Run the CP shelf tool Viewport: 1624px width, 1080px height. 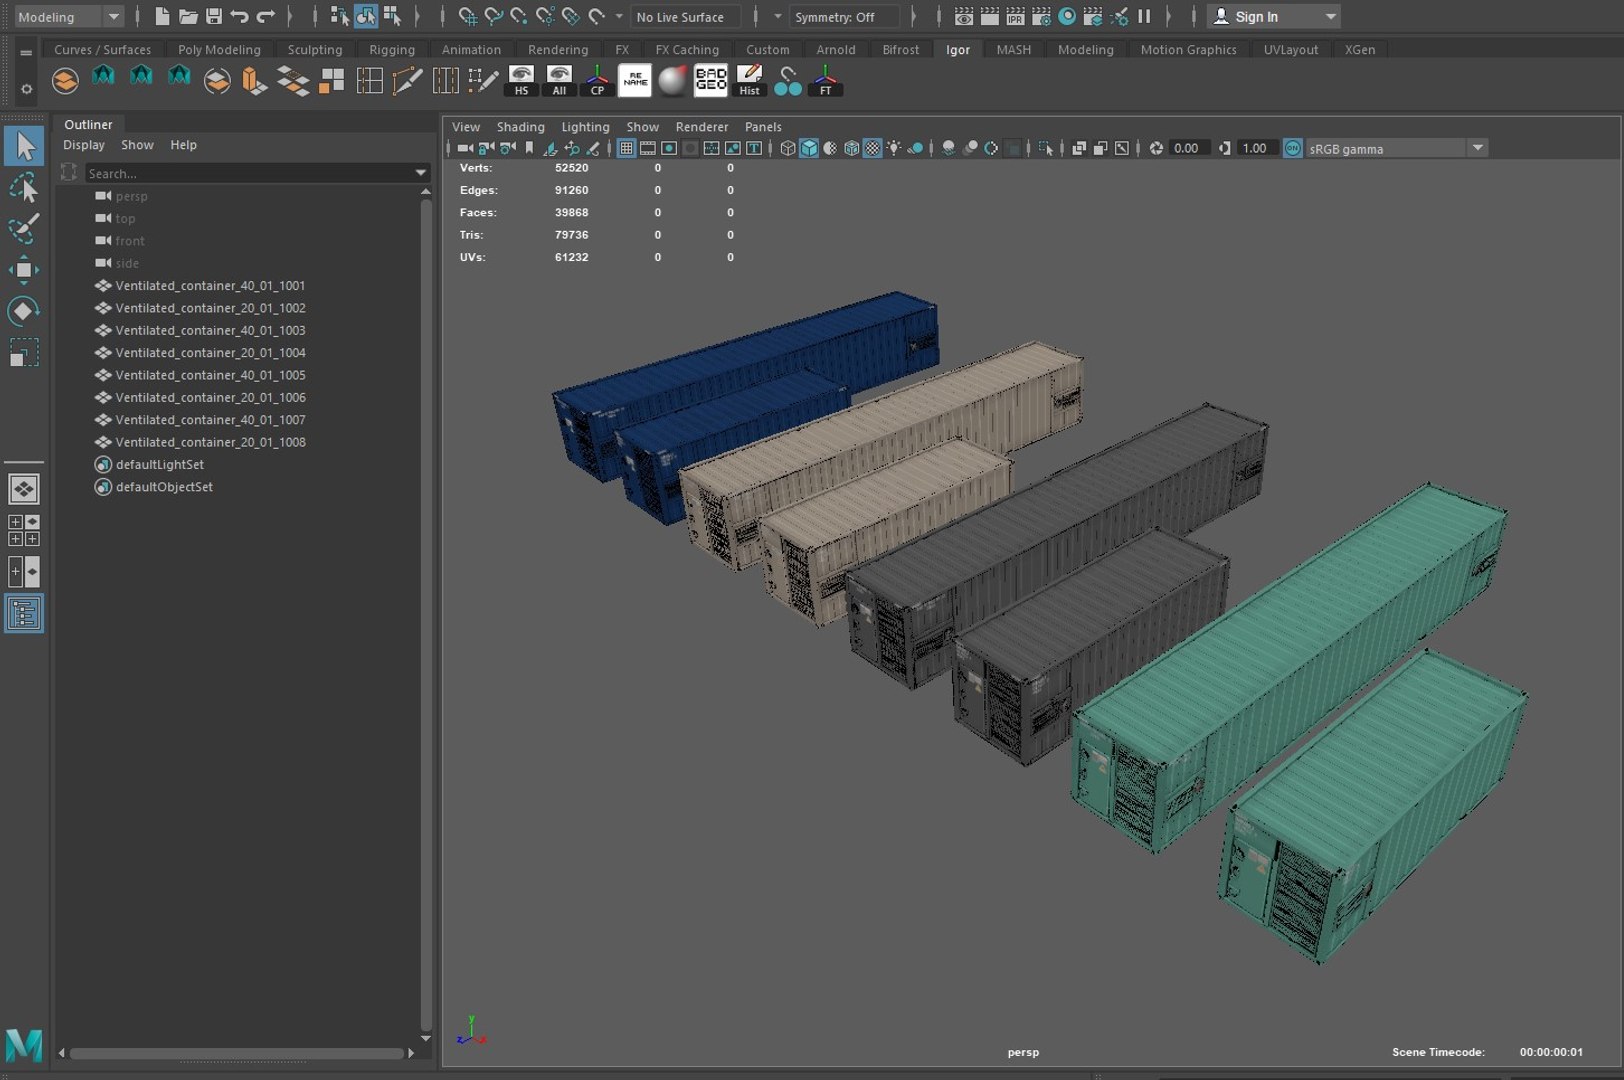click(x=597, y=80)
